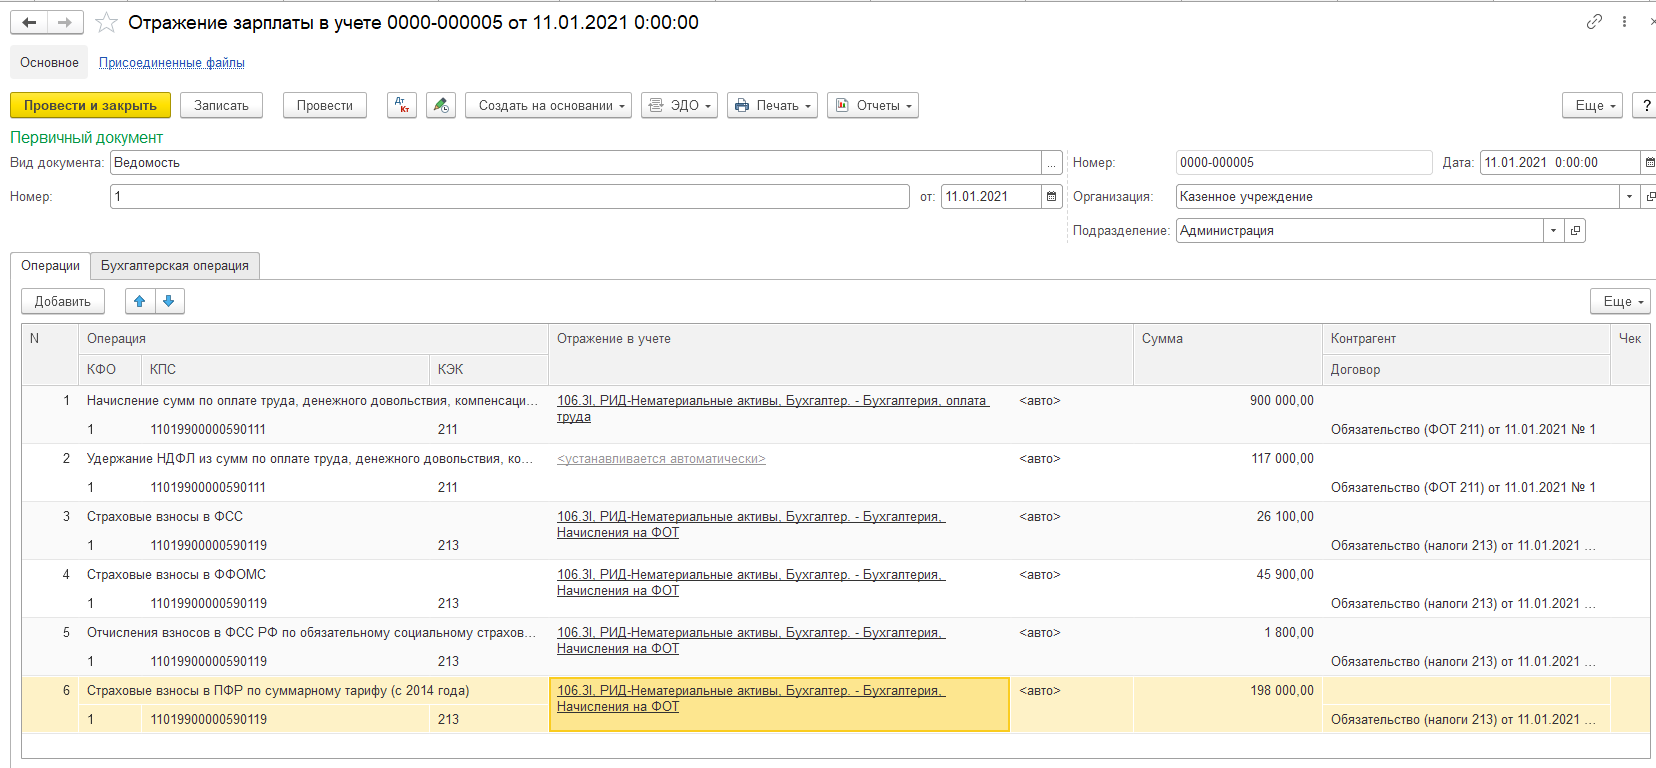The image size is (1656, 768).
Task: Click the Сумма column header
Action: 1228,354
